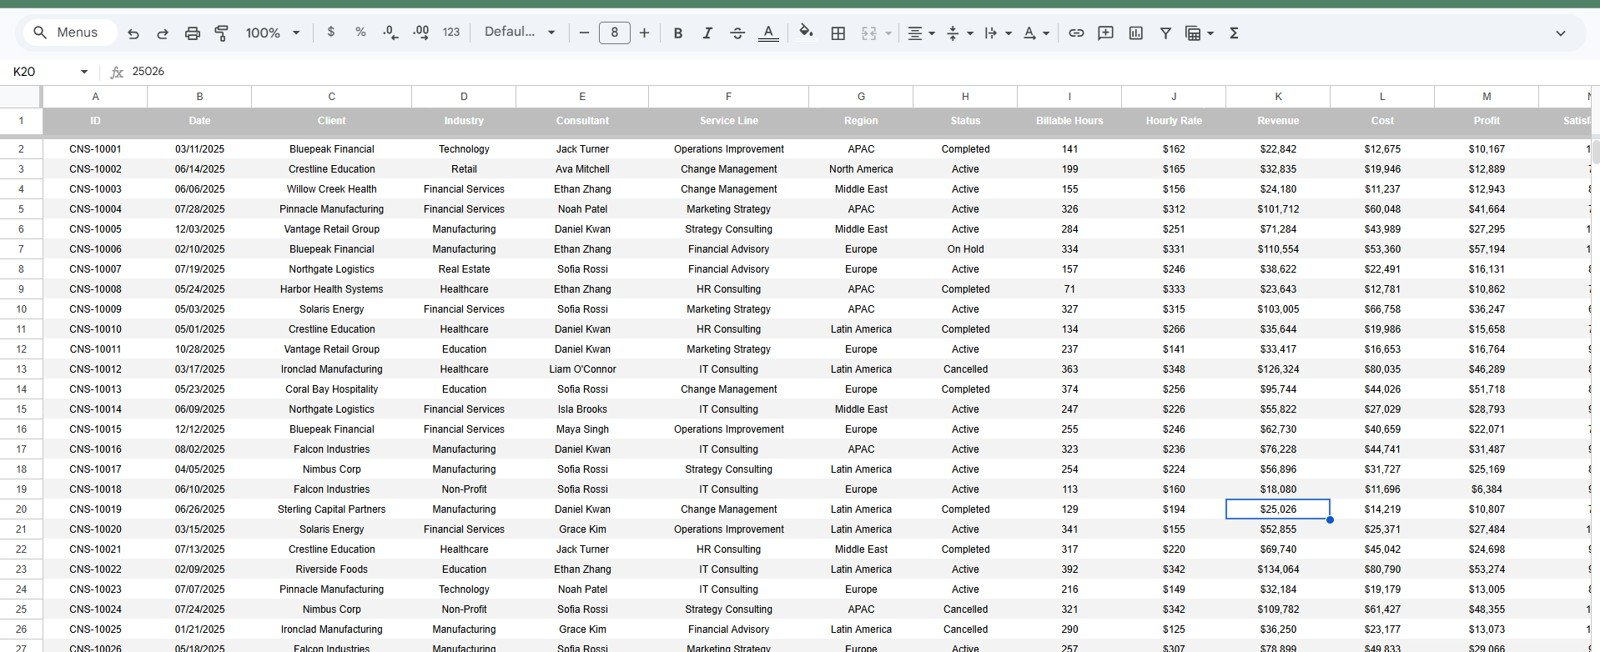
Task: Format selection as percent
Action: [x=360, y=33]
